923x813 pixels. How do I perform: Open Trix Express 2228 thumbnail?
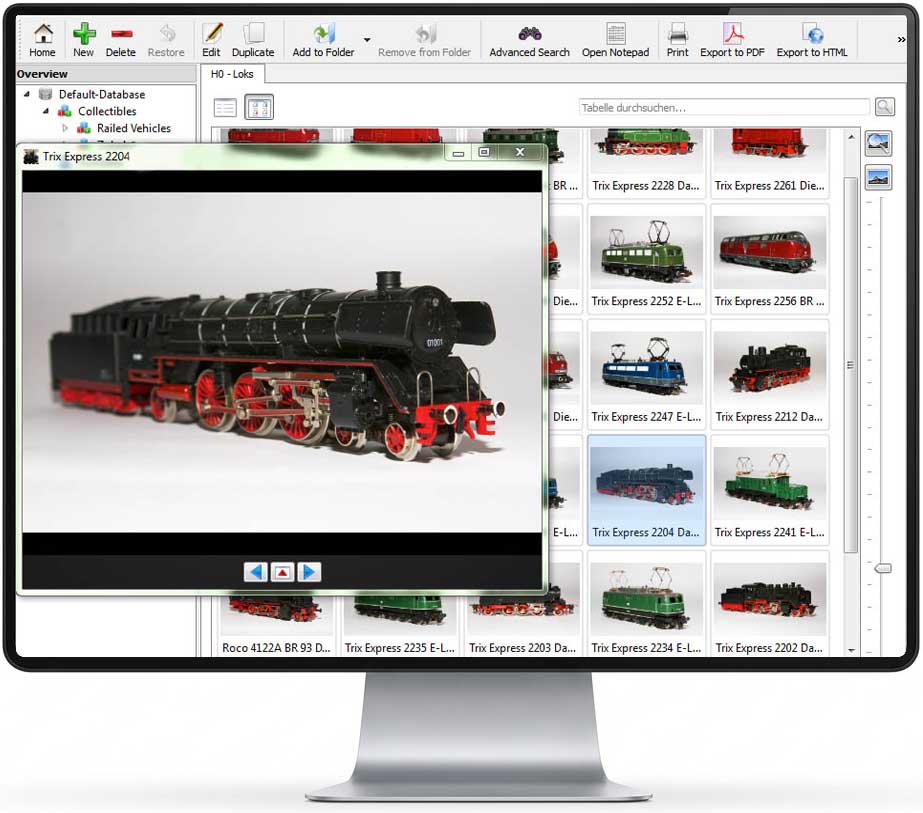pyautogui.click(x=646, y=162)
